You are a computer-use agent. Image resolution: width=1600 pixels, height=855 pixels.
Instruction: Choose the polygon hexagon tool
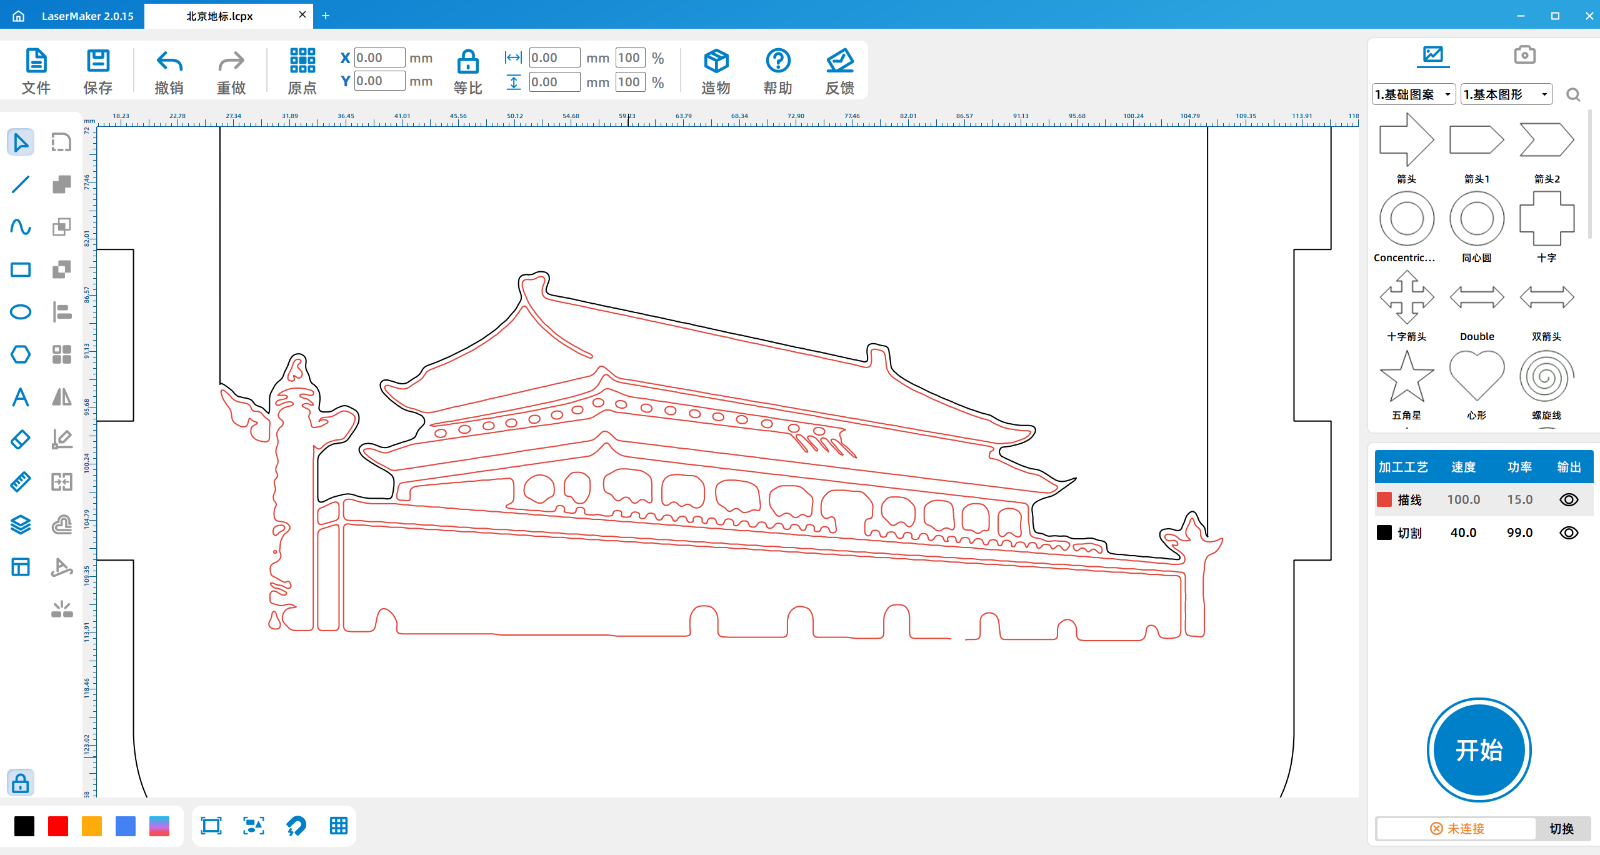20,355
